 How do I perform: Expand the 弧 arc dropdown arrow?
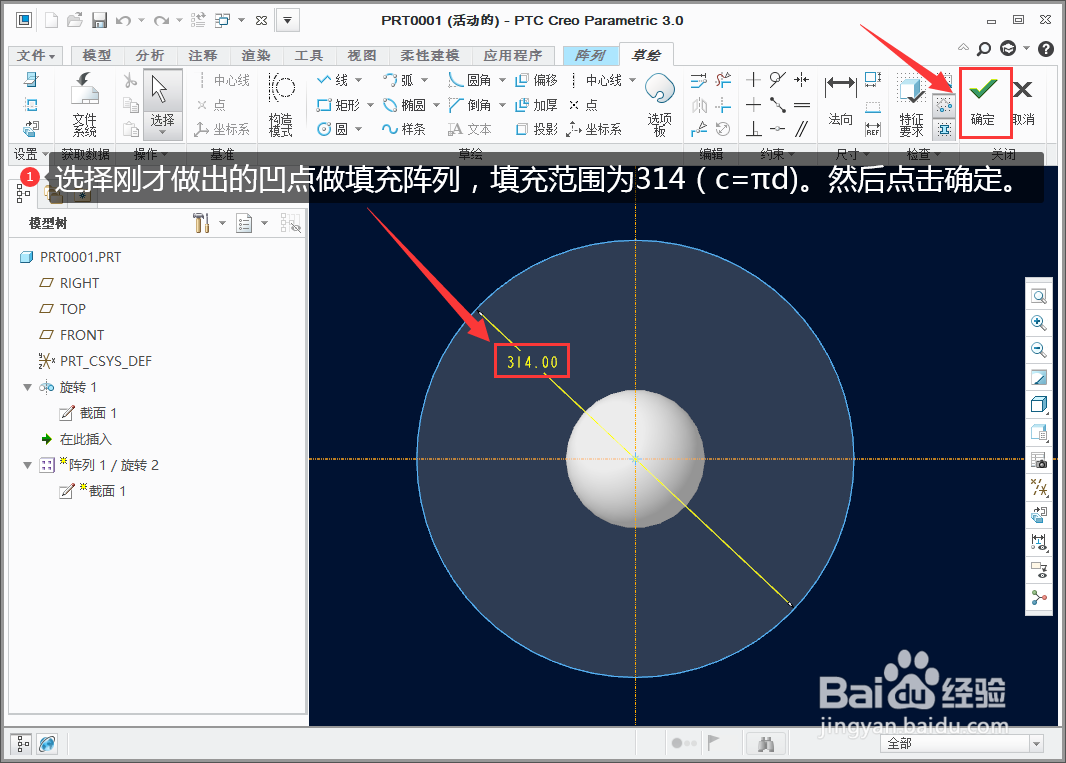(x=425, y=80)
